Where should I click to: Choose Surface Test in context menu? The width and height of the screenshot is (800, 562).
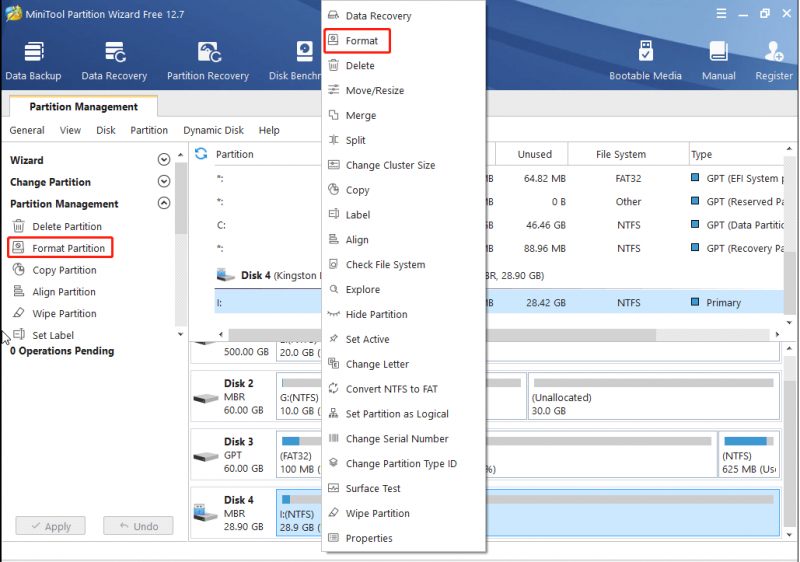pos(403,489)
